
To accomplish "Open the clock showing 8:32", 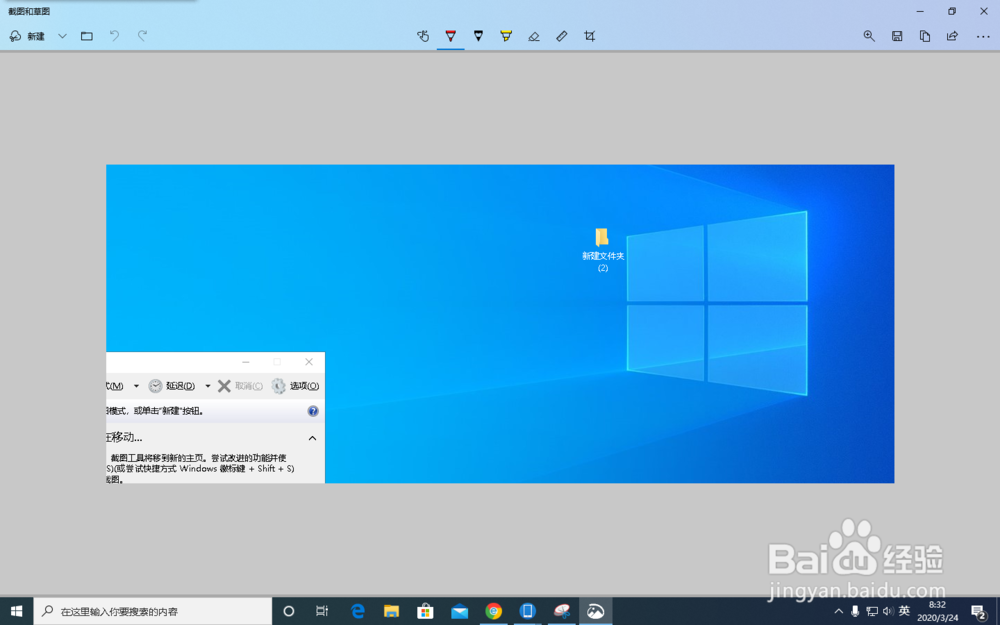I will [938, 611].
